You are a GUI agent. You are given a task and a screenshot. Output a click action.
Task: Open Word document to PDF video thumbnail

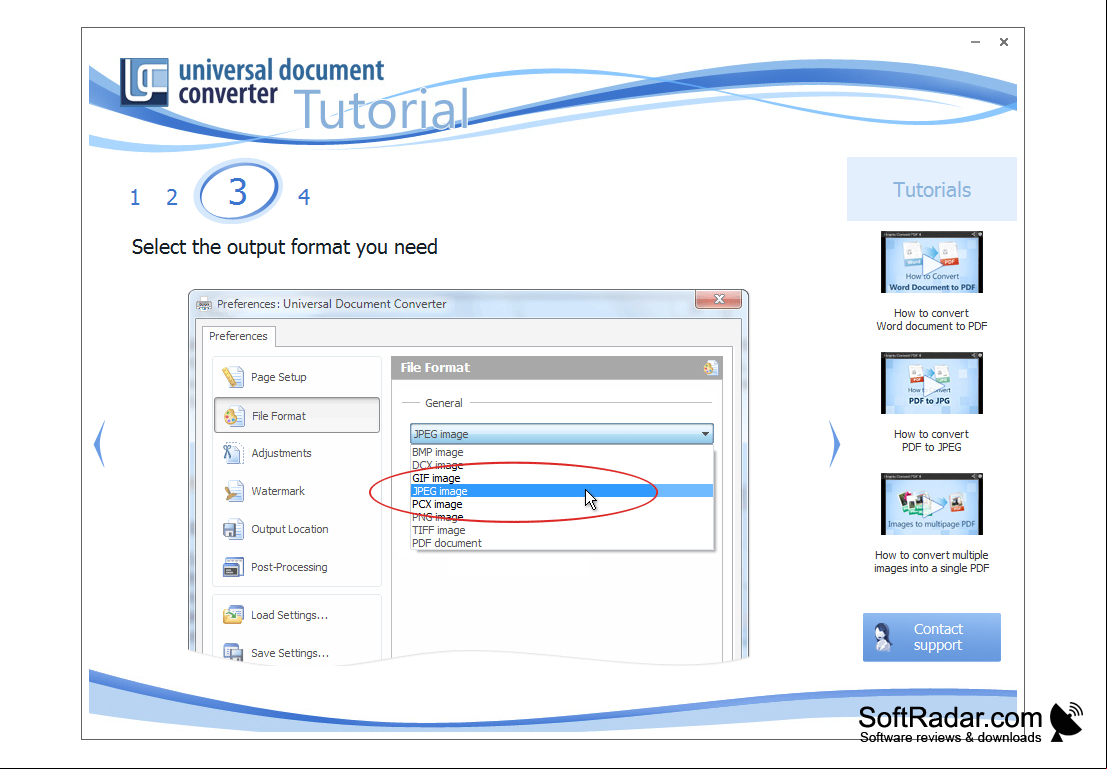click(x=931, y=261)
